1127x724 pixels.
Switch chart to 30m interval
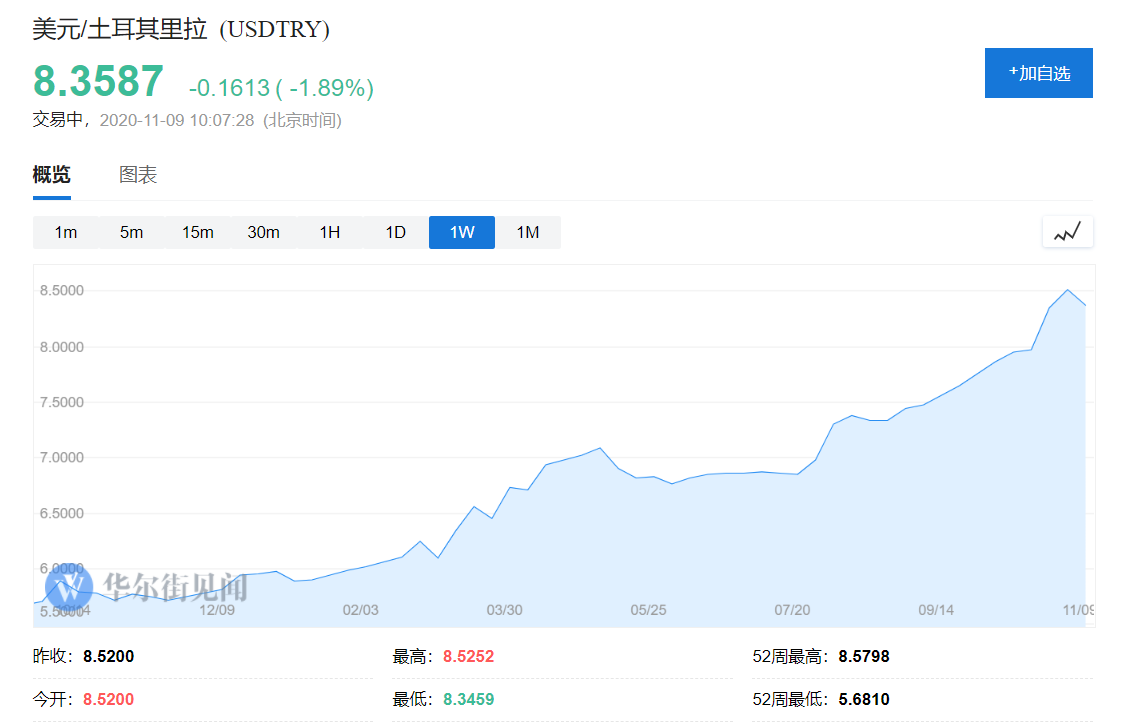[x=264, y=232]
